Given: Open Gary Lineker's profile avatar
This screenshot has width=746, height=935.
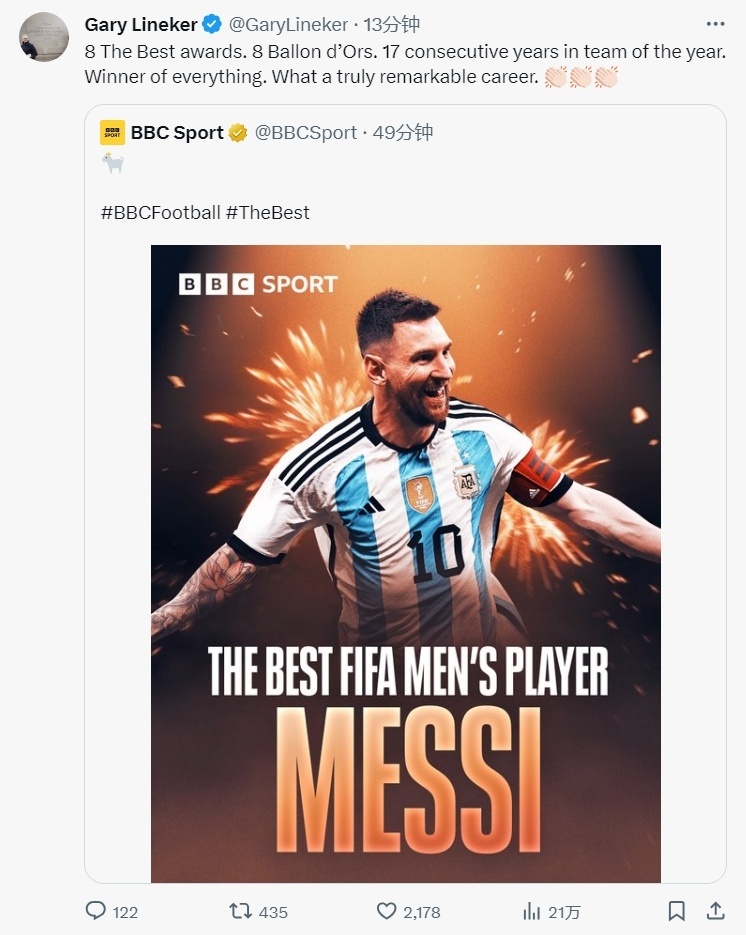Looking at the screenshot, I should [44, 38].
